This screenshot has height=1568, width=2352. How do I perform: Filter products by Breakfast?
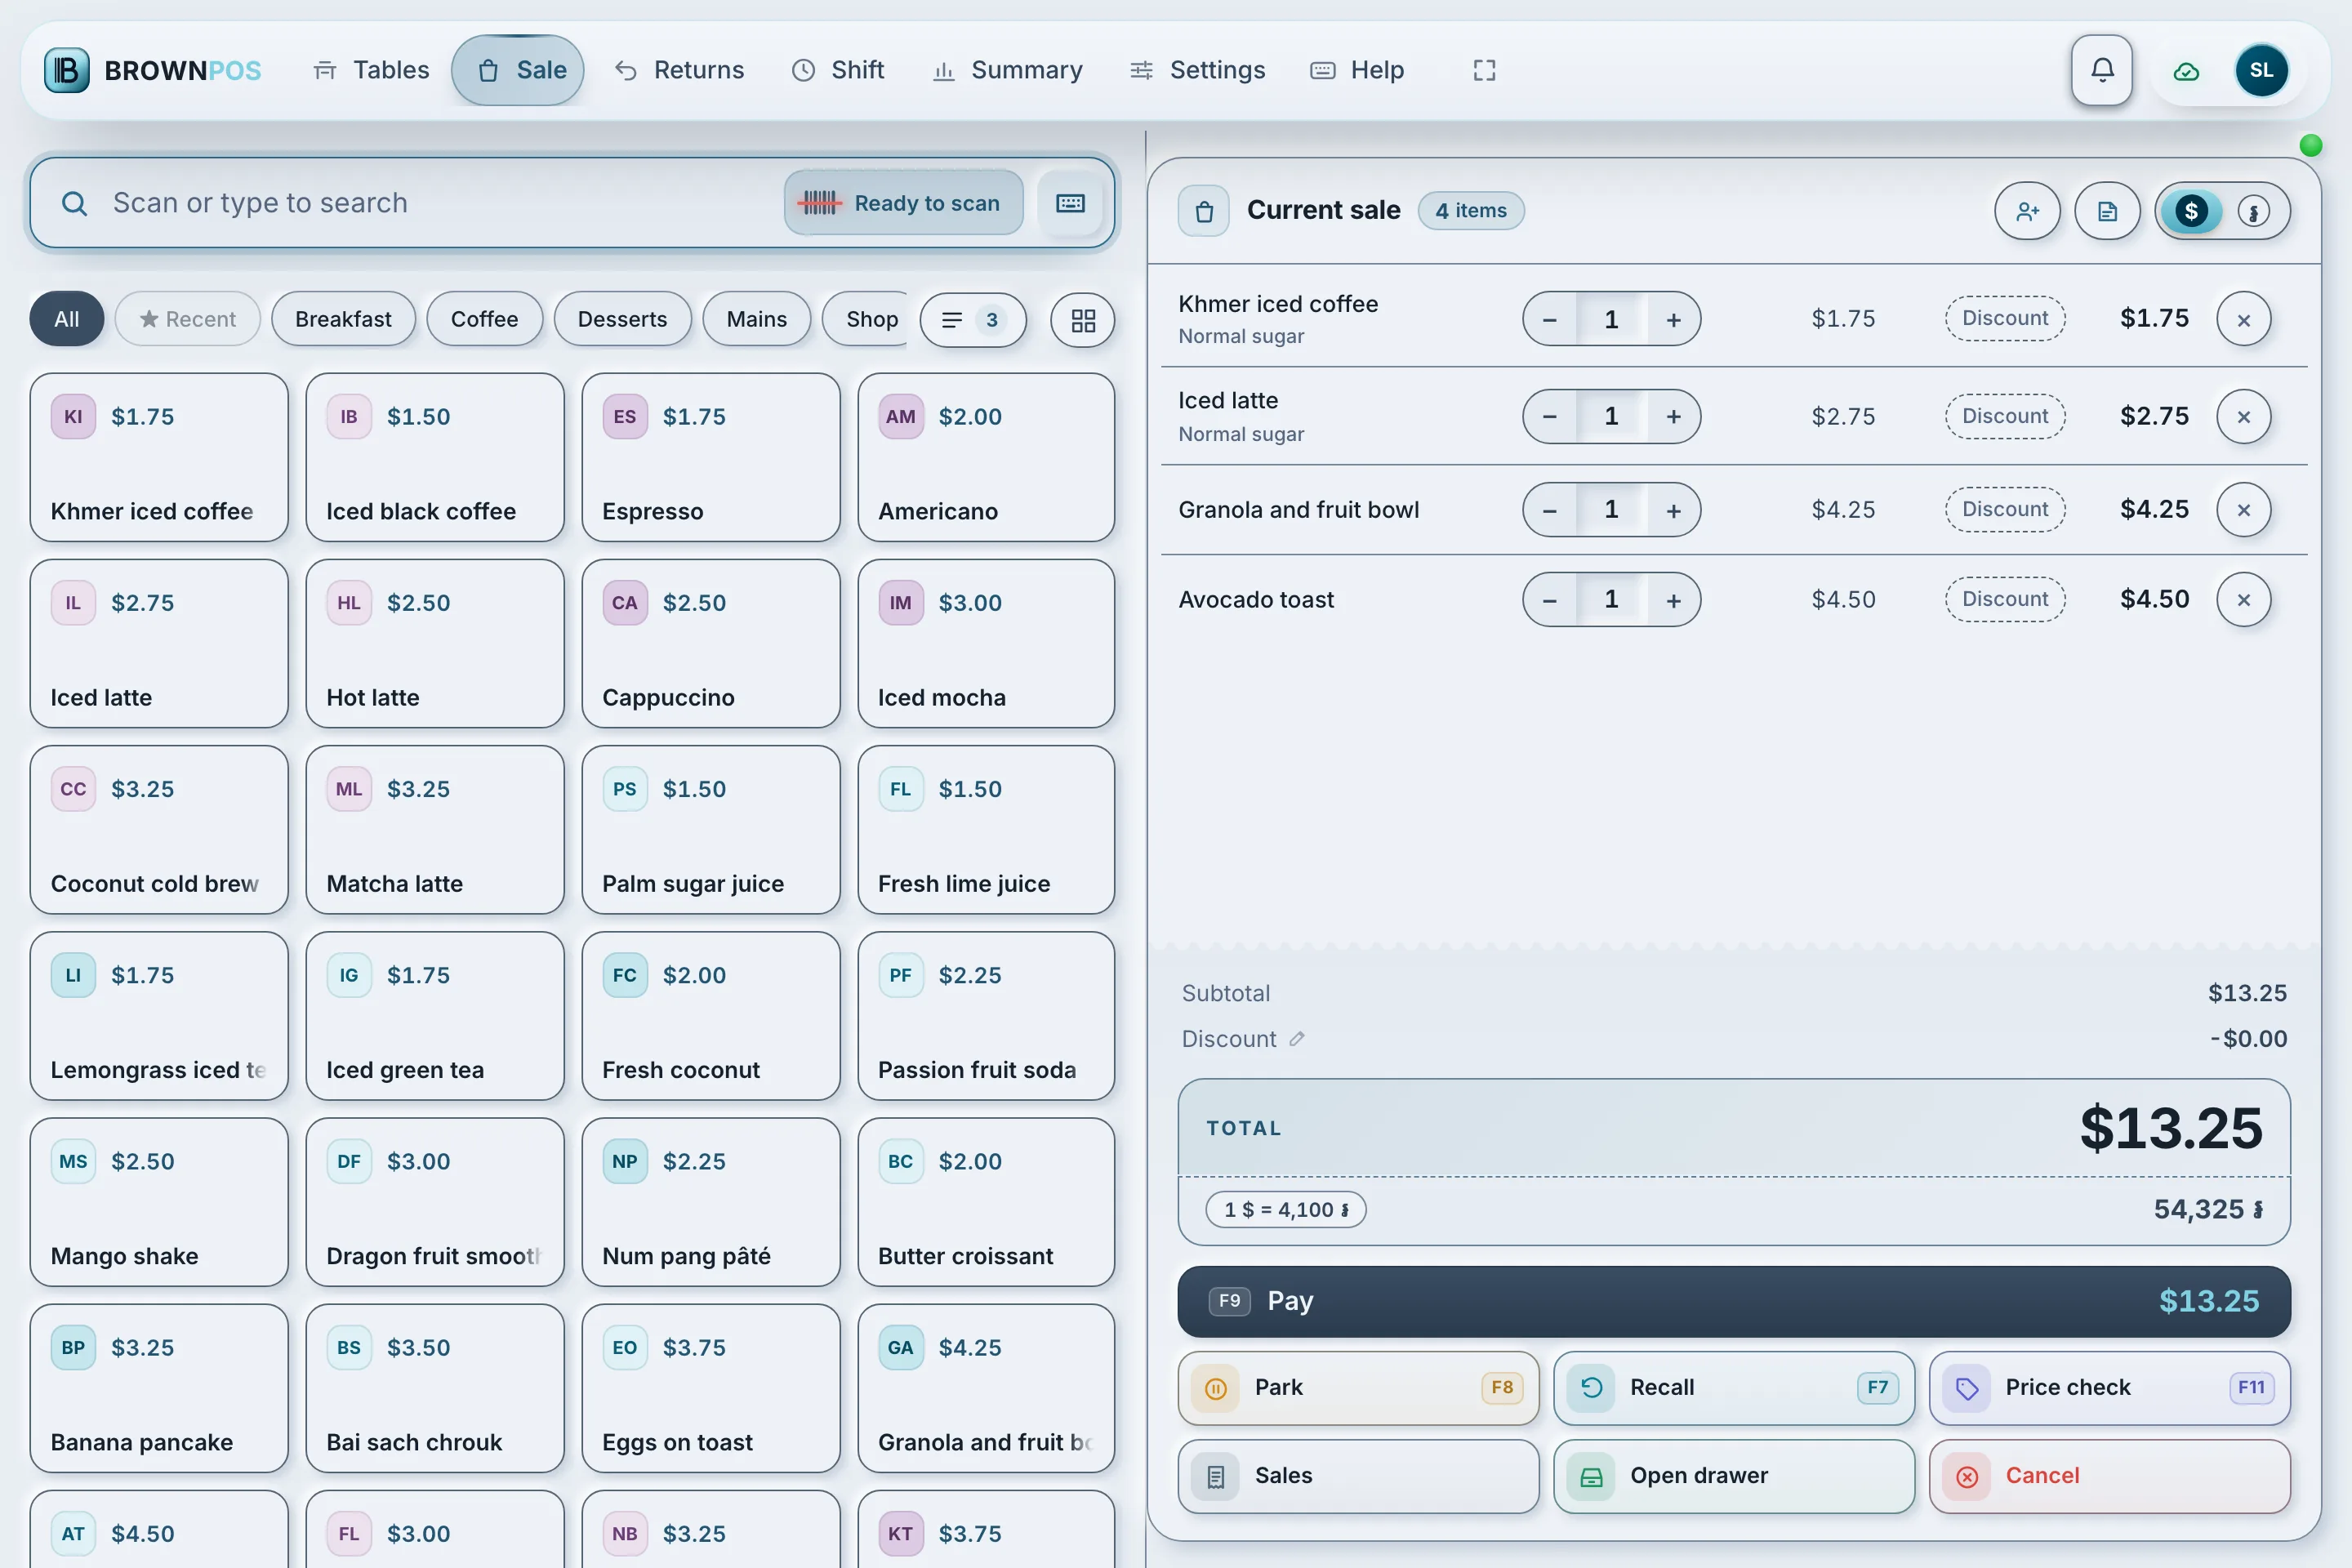pyautogui.click(x=343, y=319)
